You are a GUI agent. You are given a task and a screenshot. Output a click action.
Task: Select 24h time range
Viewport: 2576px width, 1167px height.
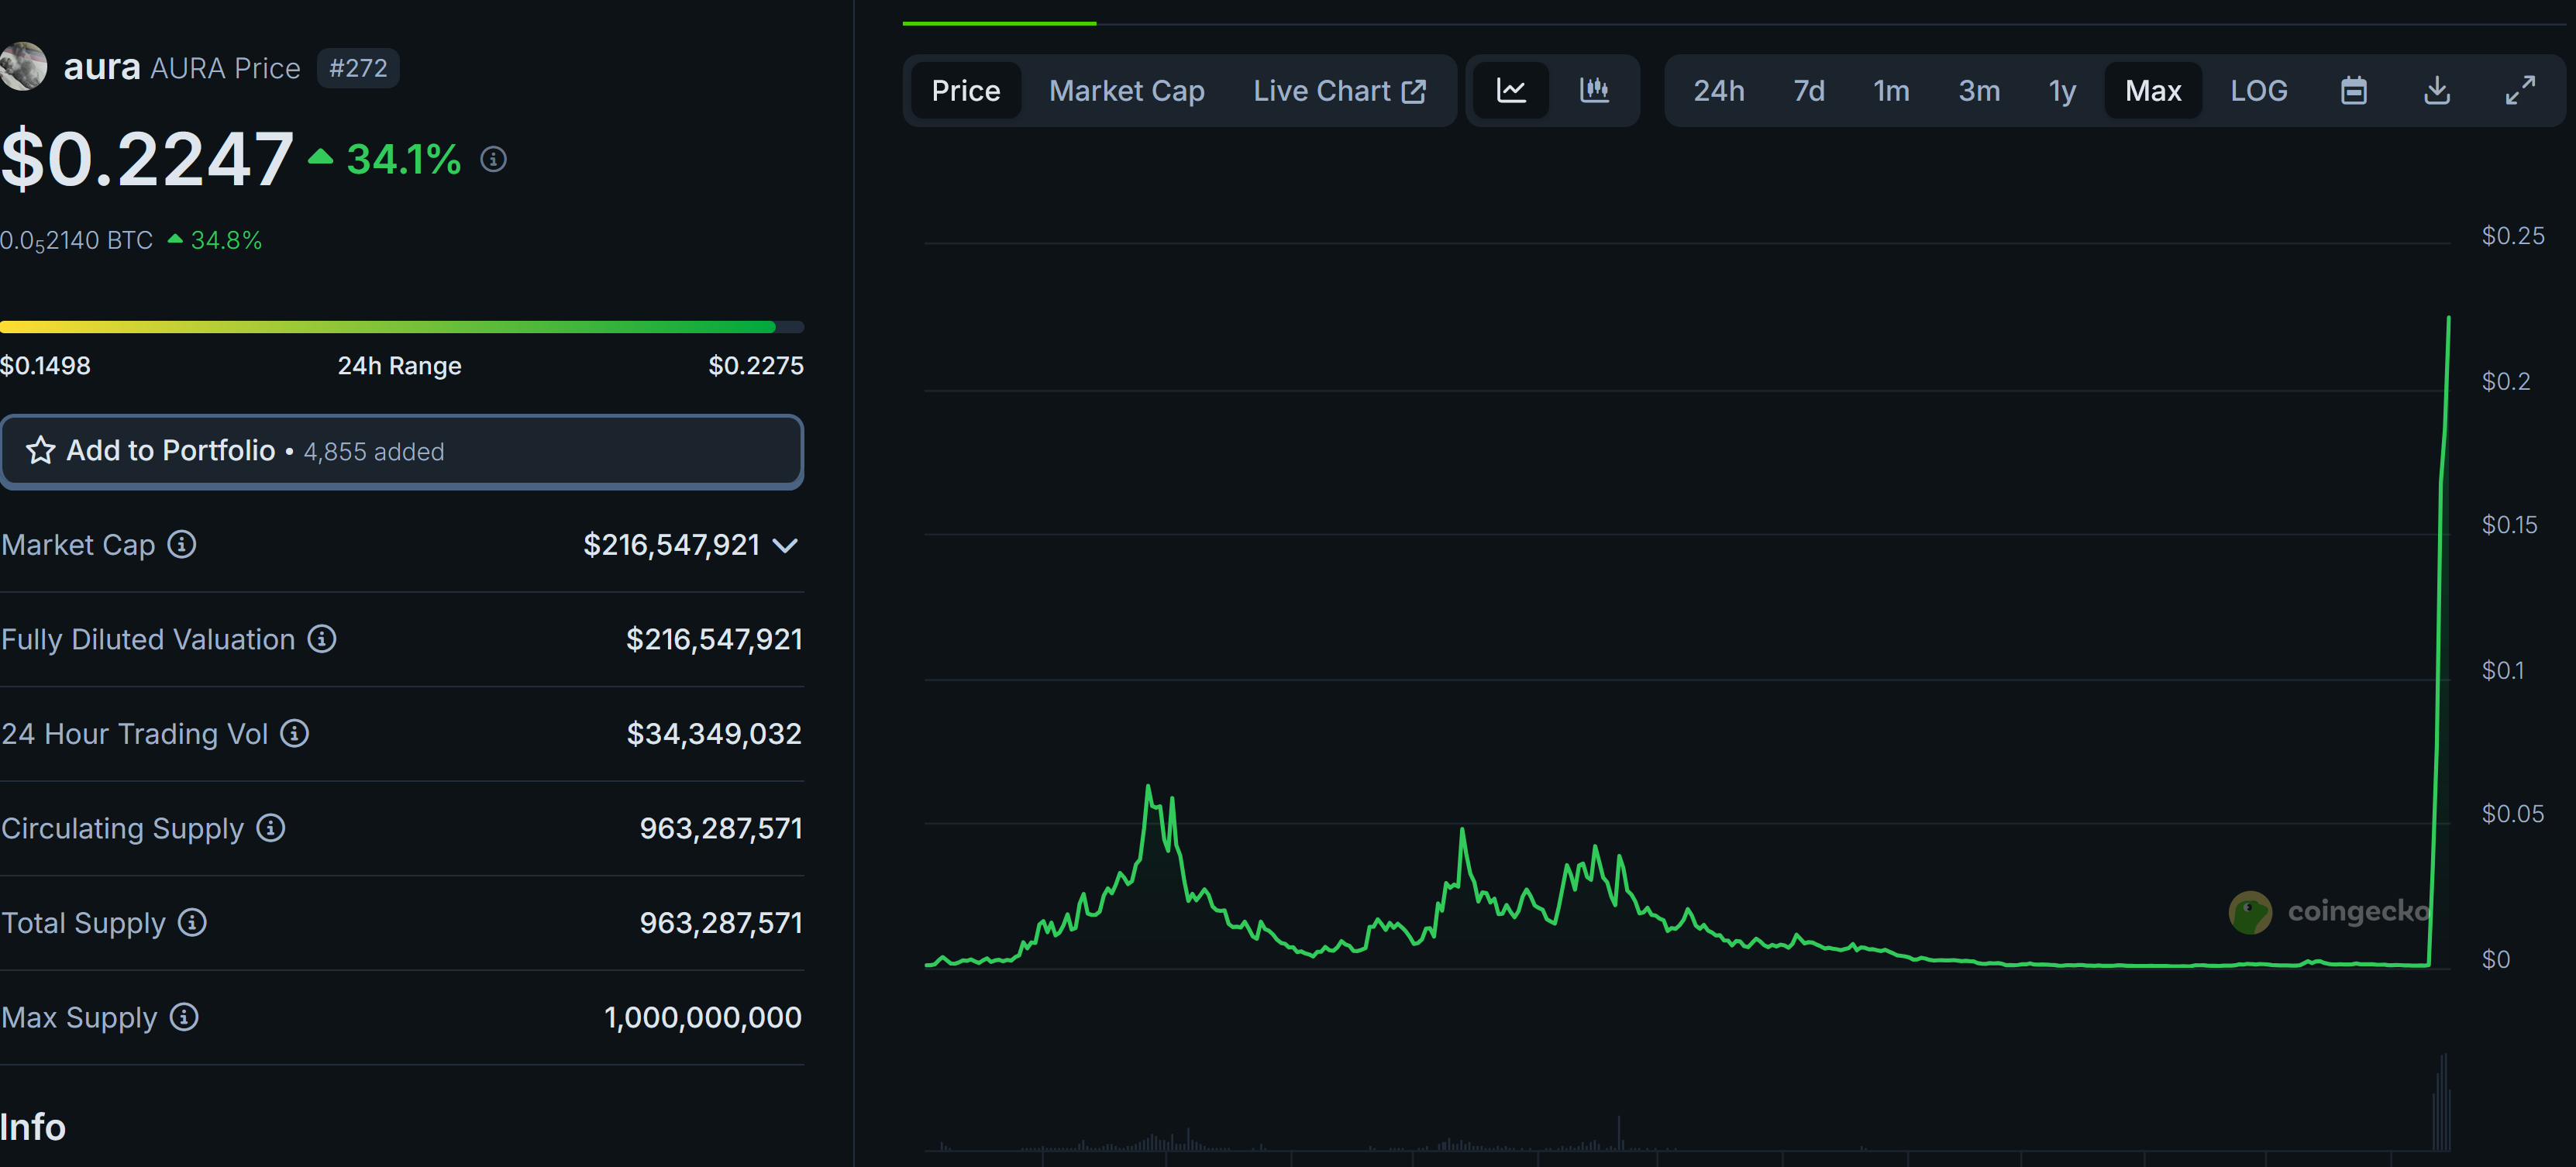[x=1718, y=91]
